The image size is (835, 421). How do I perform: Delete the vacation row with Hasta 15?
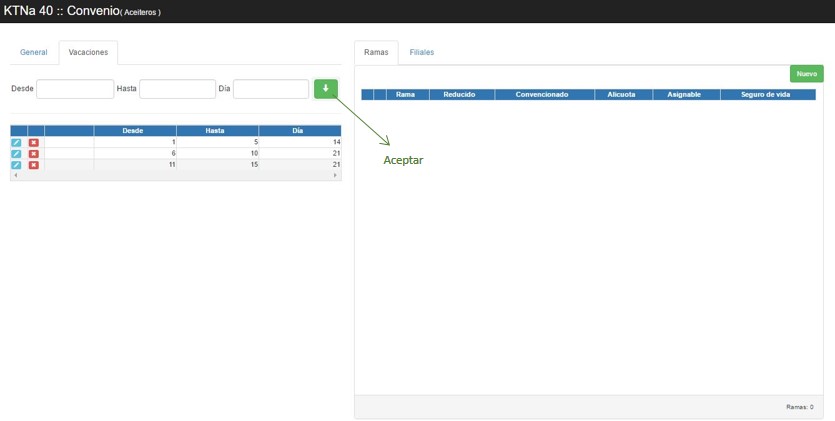click(34, 164)
